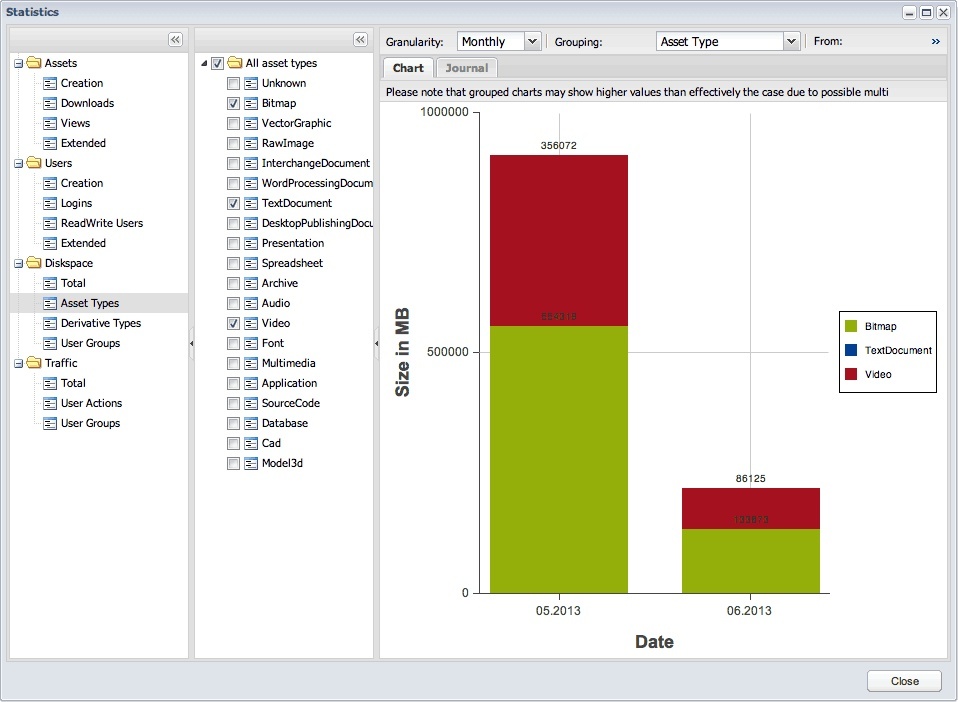Click the TextDocument blue legend swatch
The image size is (958, 702).
(x=850, y=350)
